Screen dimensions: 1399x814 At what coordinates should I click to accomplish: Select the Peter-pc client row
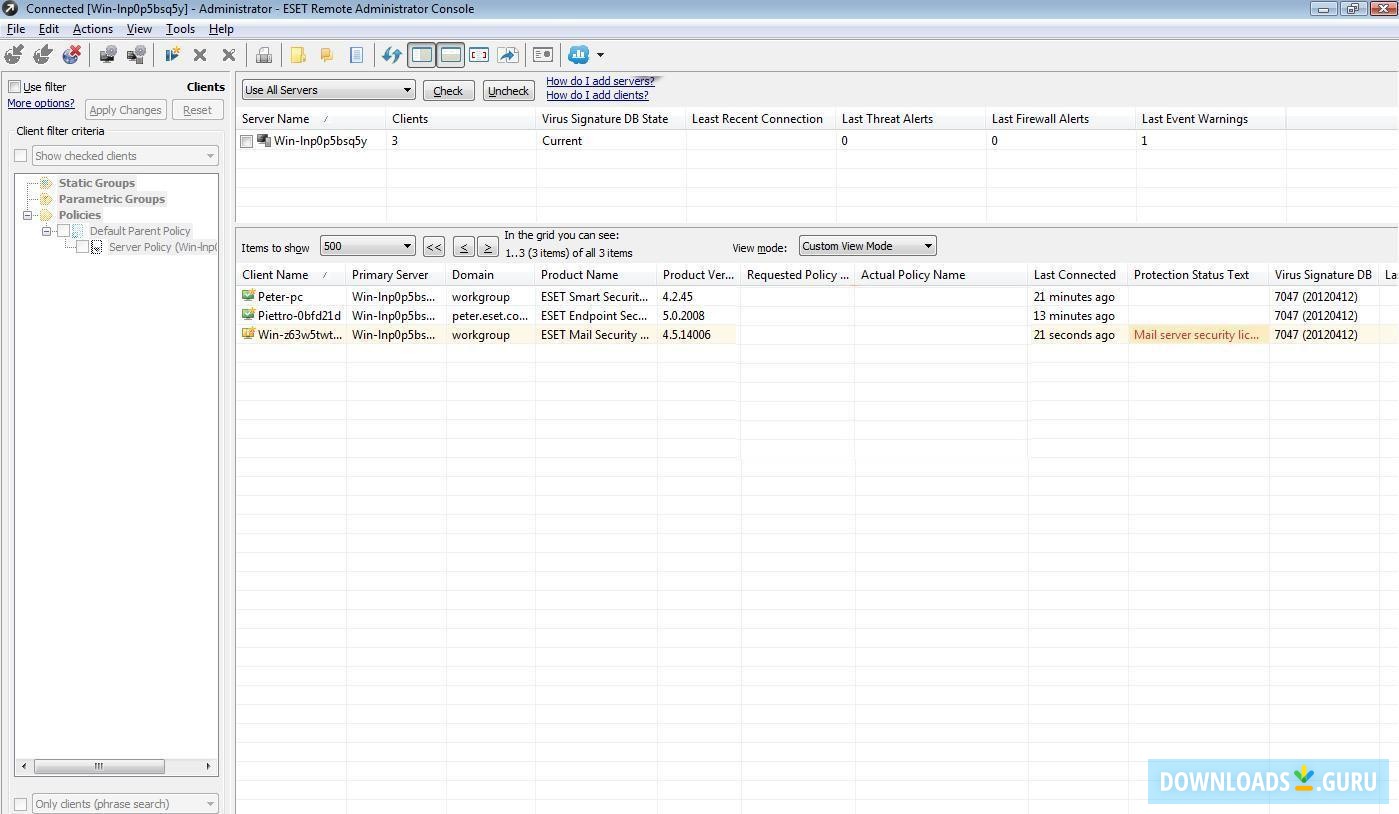tap(280, 297)
